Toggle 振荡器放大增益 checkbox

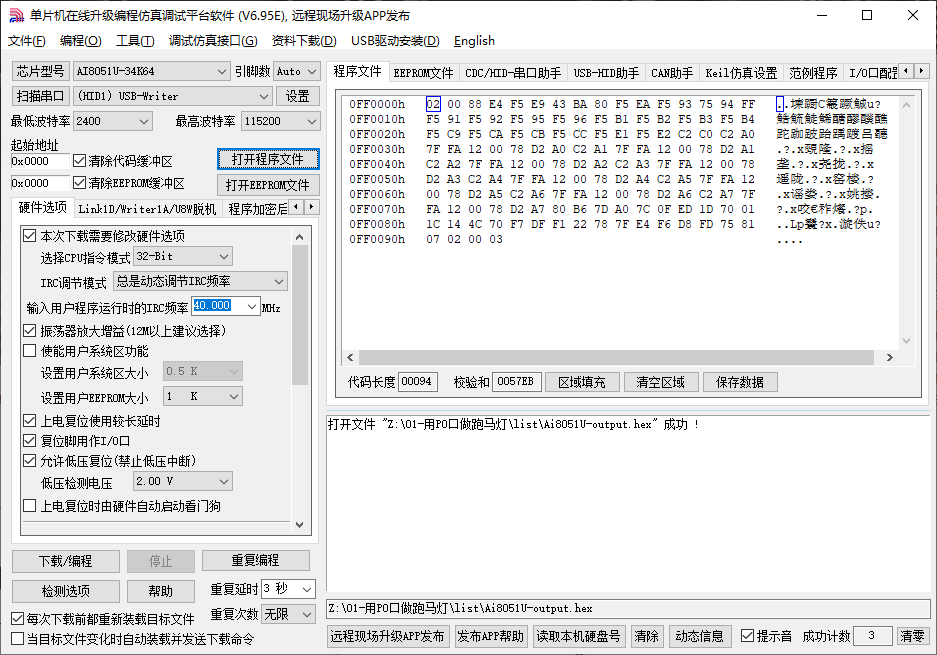[29, 330]
